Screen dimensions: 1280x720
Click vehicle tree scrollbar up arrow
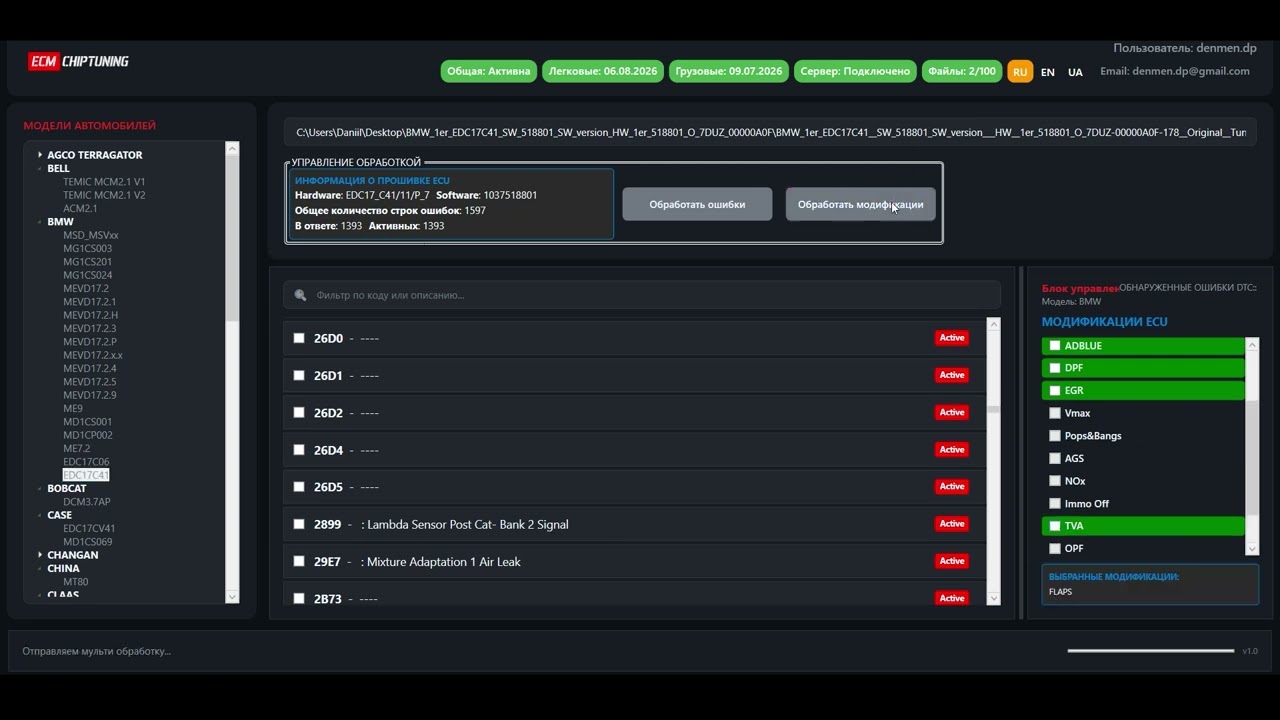(232, 148)
